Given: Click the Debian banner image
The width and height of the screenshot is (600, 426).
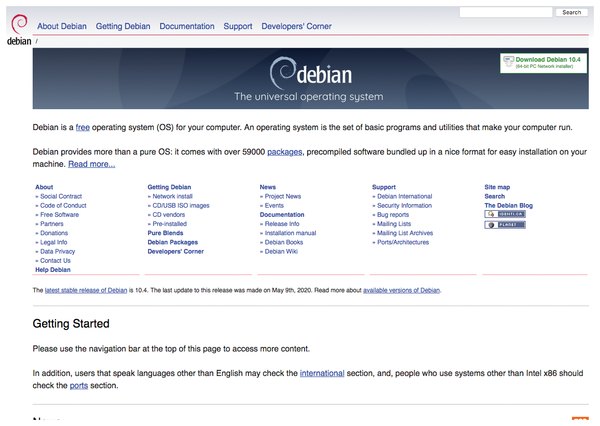Looking at the screenshot, I should tap(310, 78).
